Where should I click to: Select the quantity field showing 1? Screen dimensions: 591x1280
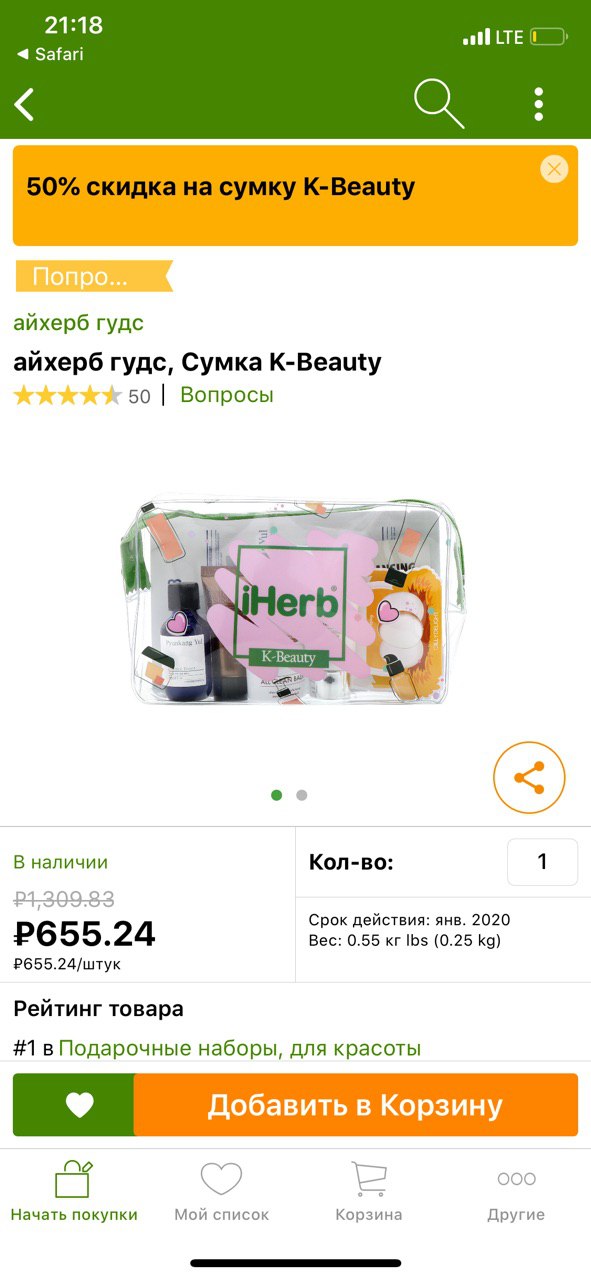tap(542, 862)
